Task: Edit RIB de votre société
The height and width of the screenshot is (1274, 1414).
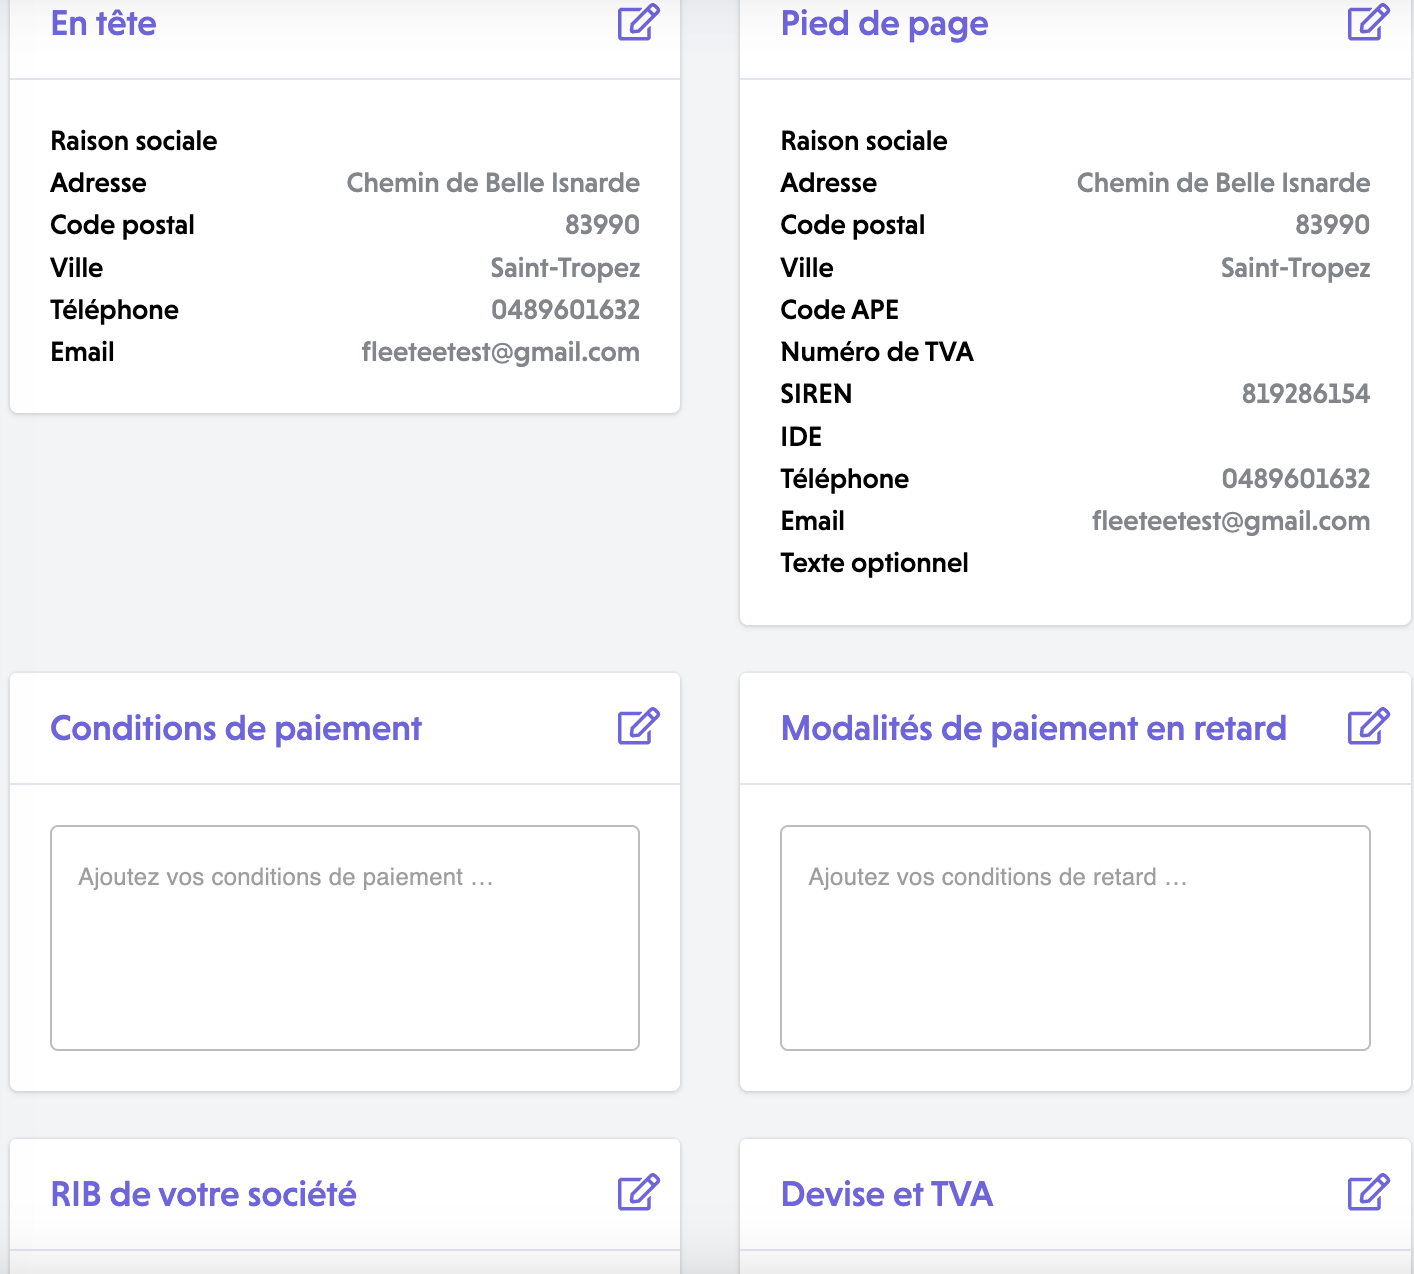Action: (638, 1192)
